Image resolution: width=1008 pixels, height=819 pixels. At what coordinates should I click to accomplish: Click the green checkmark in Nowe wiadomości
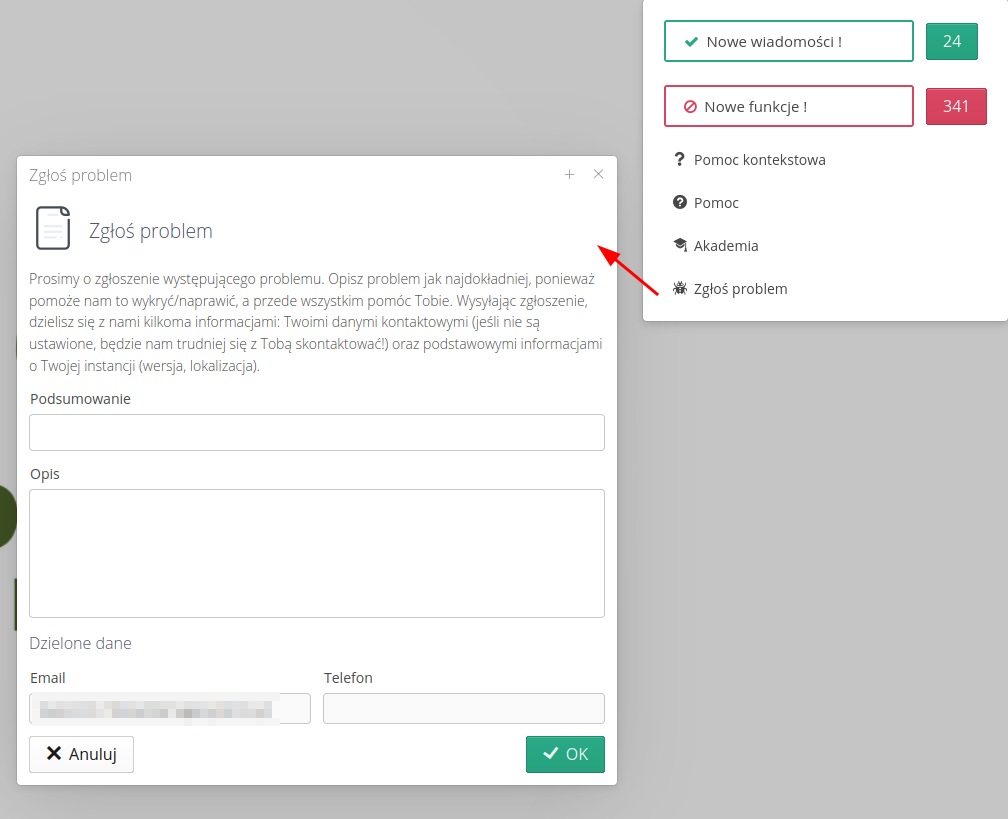(690, 42)
